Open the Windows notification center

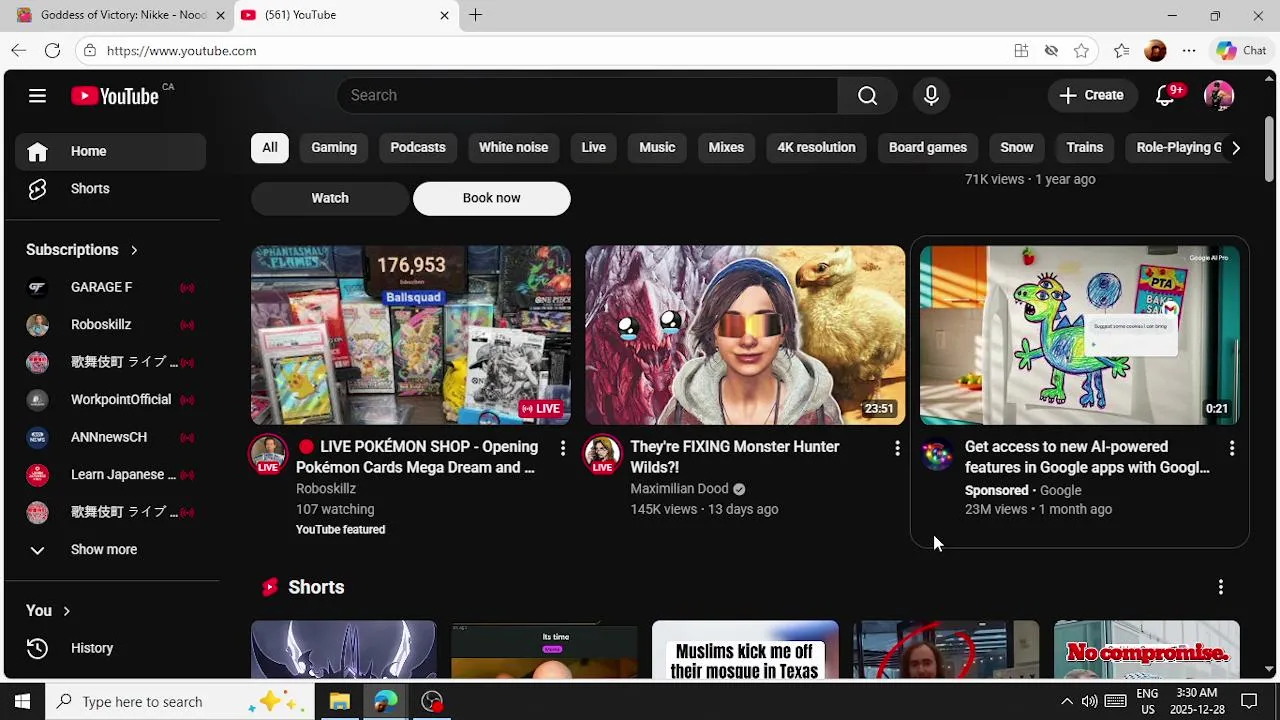tap(1249, 701)
